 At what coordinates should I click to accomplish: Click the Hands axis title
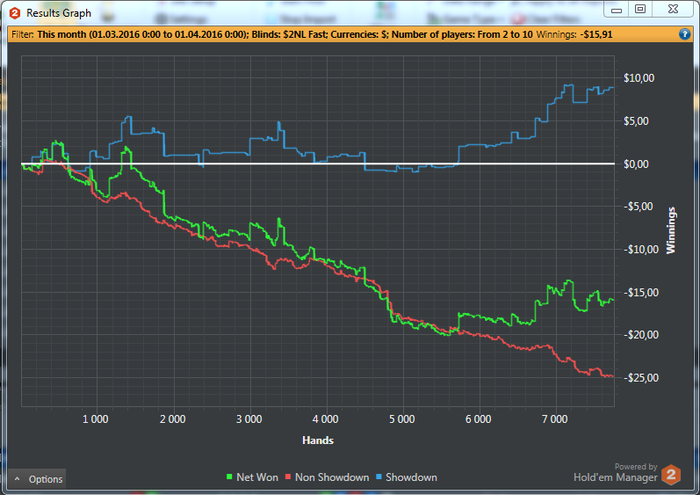318,440
